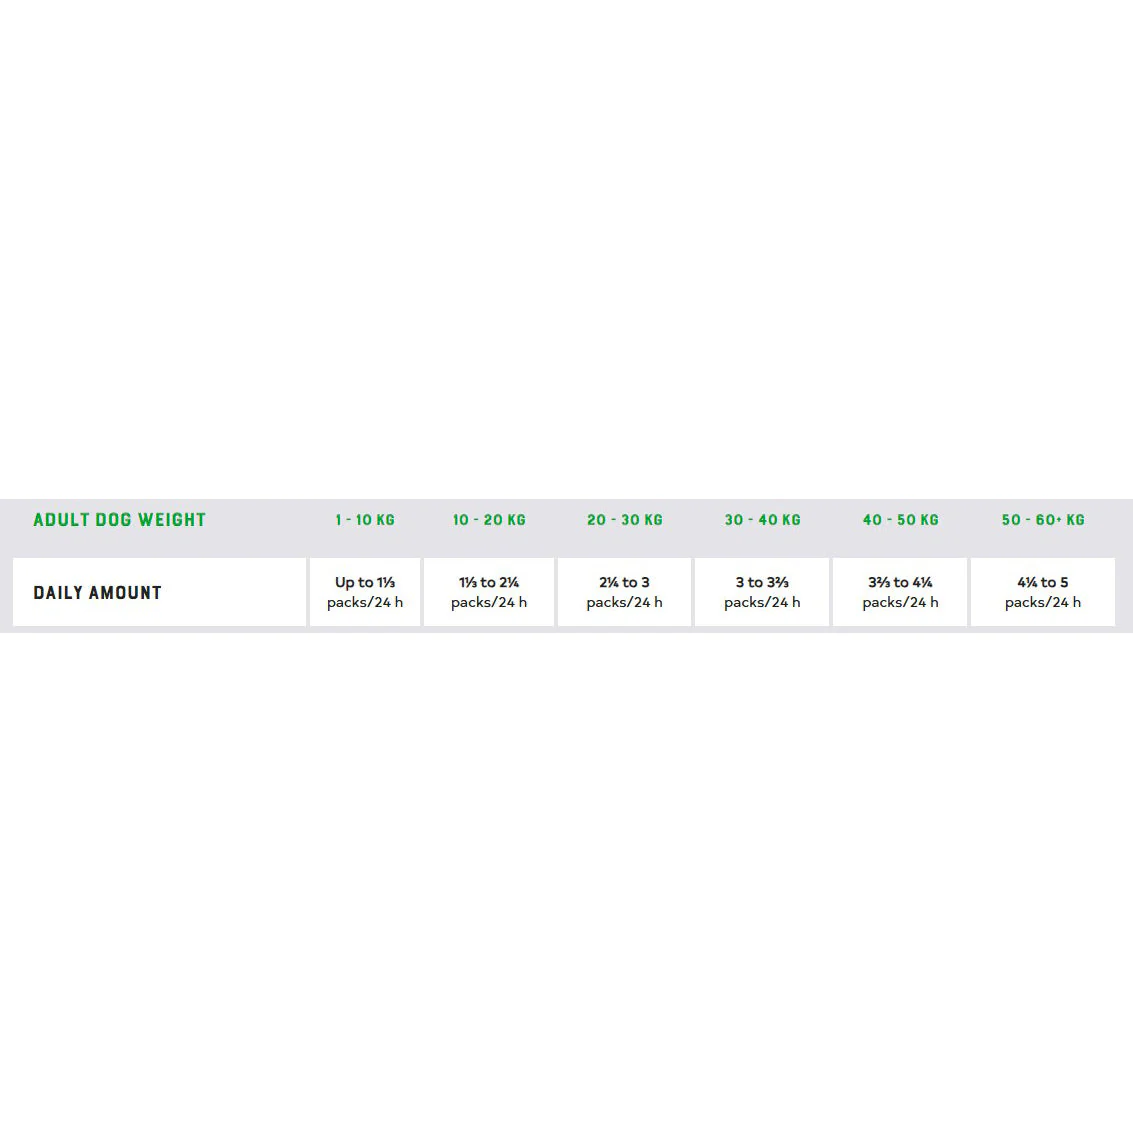
Task: Click the 1 - 10 KG column header
Action: 365,520
